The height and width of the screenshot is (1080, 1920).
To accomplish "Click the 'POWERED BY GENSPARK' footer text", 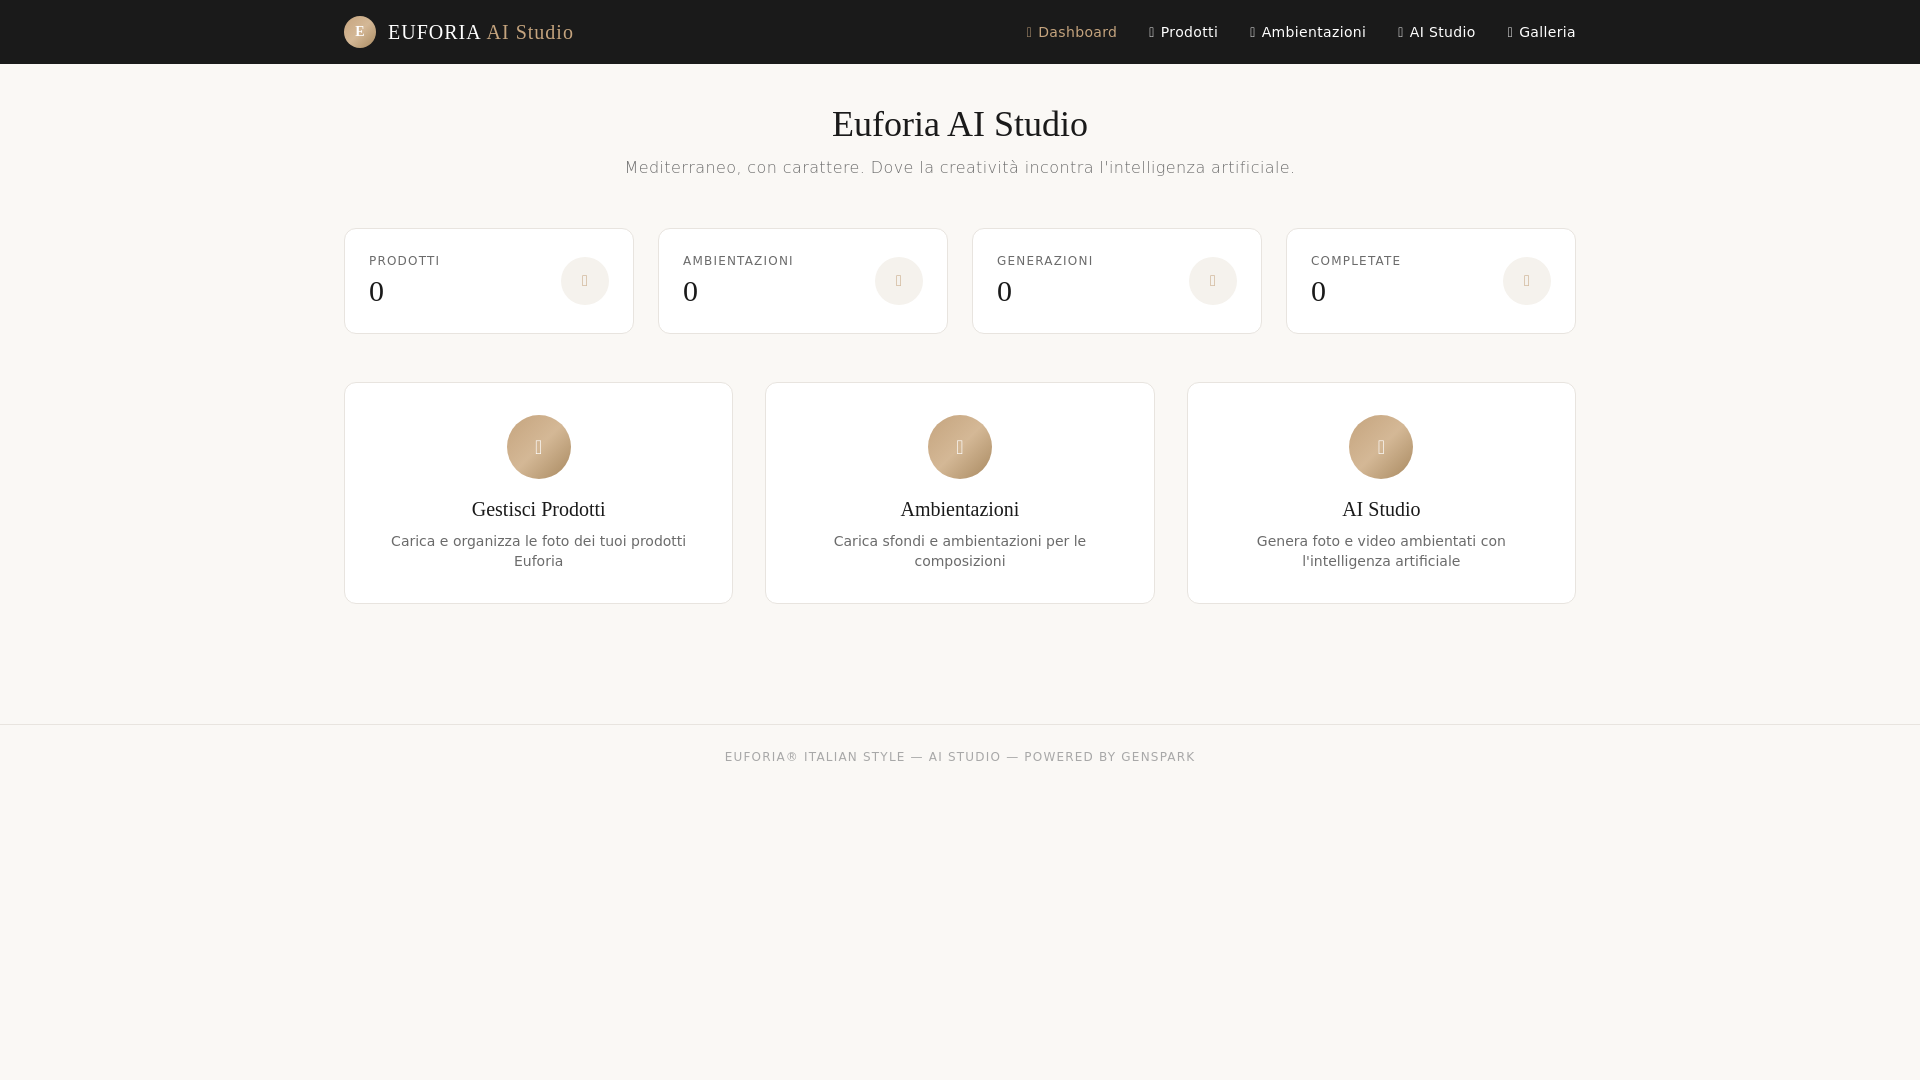I will [x=1109, y=757].
